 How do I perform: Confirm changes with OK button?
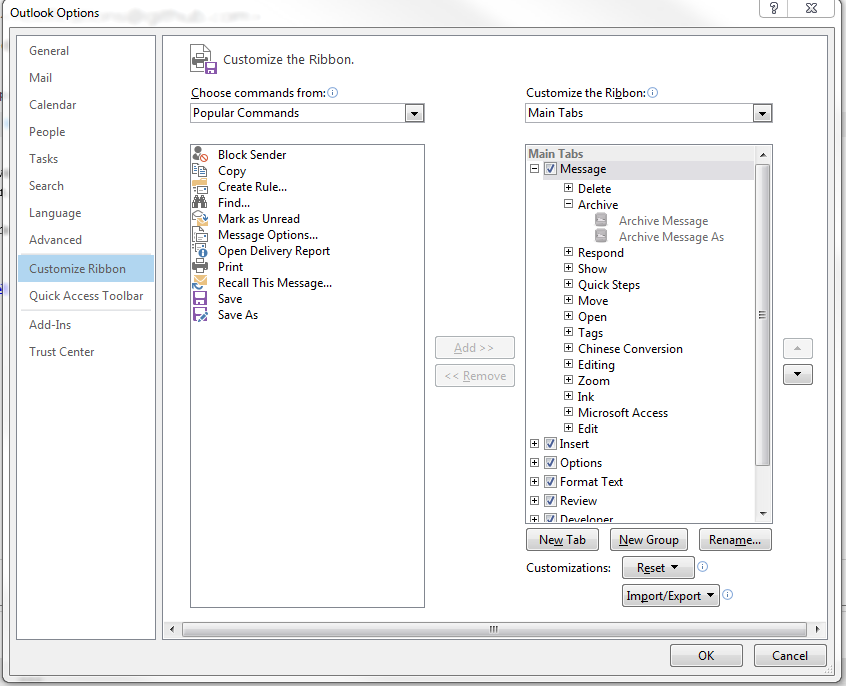point(706,656)
